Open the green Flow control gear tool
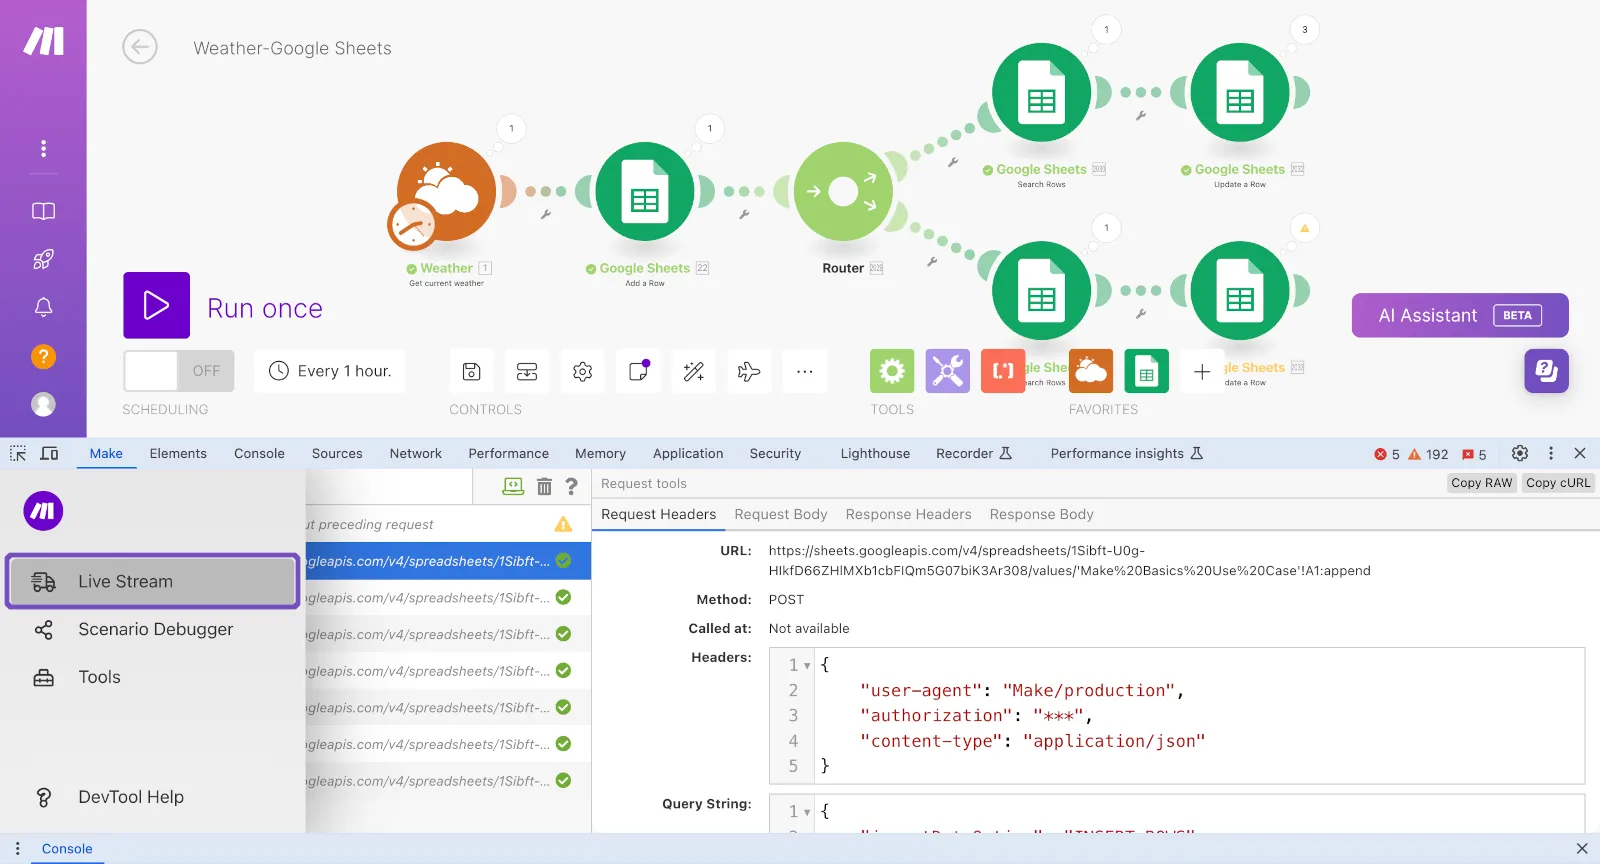Viewport: 1600px width, 864px height. point(892,371)
